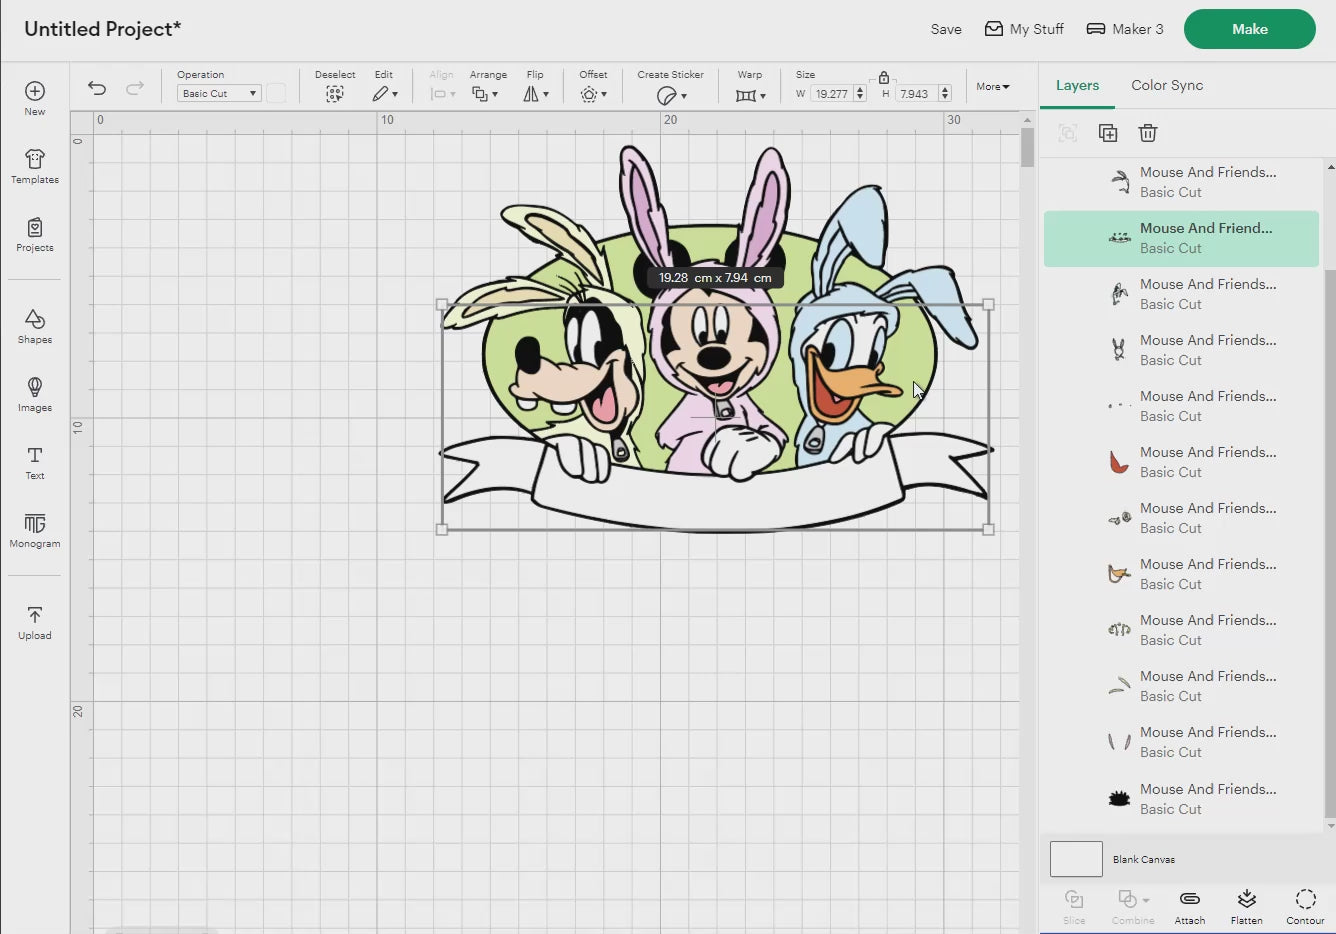Select the highlighted Mouse And Friend layer
1336x934 pixels.
pyautogui.click(x=1181, y=239)
